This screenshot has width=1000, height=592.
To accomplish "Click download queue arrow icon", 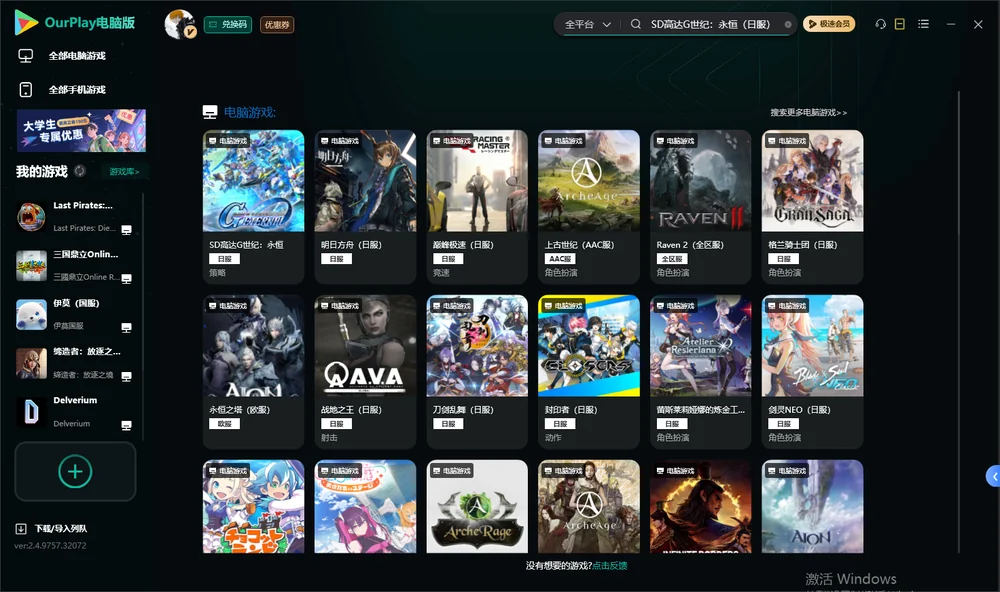I will [21, 529].
